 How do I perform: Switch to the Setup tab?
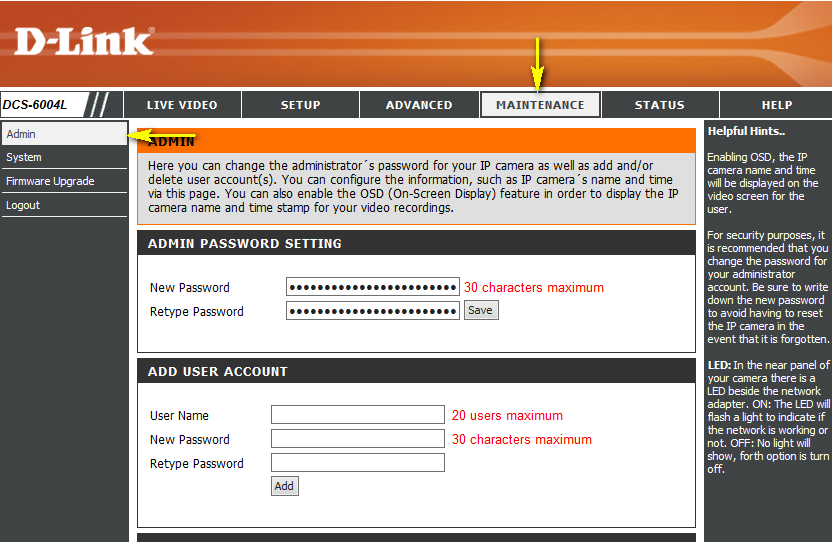point(300,105)
